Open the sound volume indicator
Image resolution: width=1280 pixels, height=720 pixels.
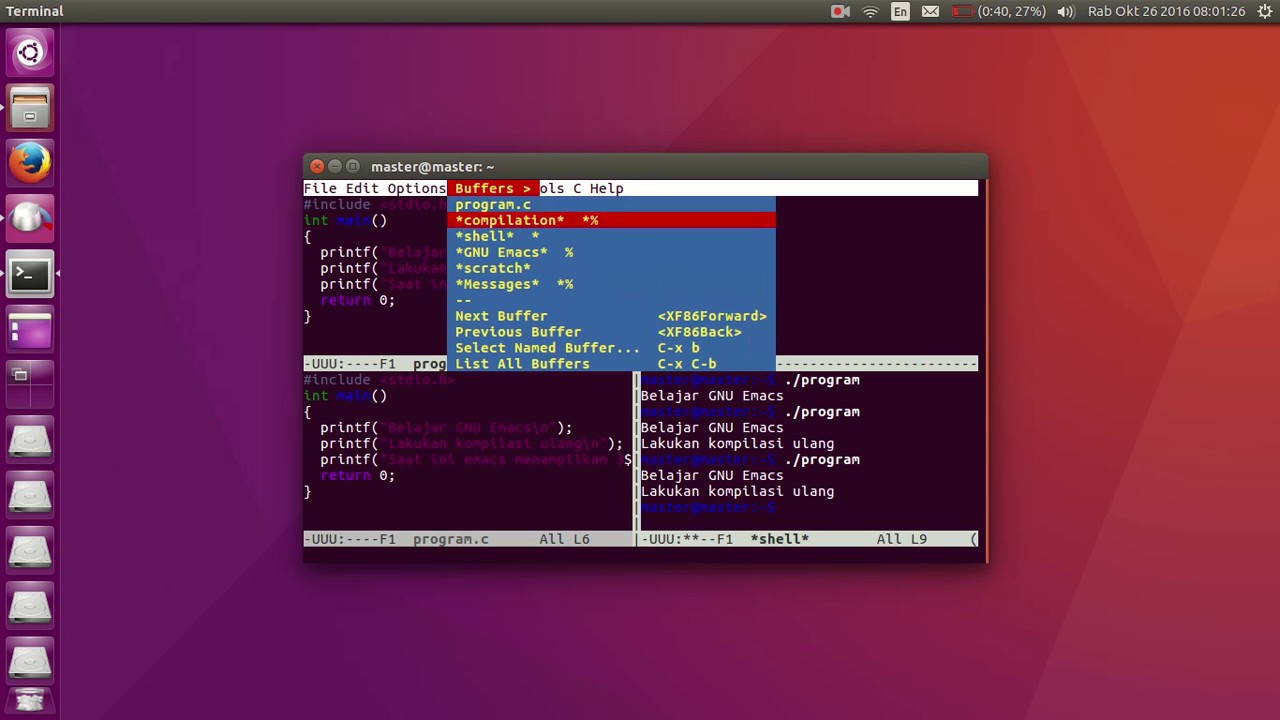pos(1066,11)
